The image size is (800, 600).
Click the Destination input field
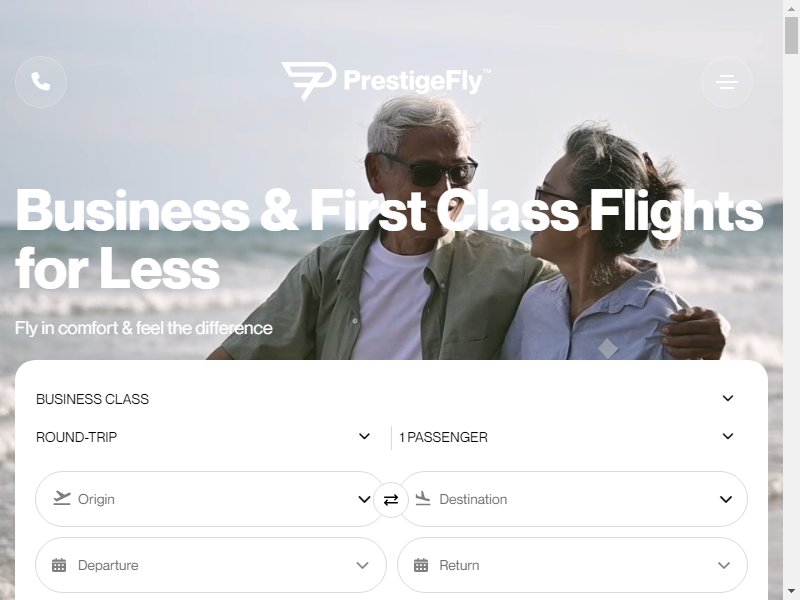(572, 499)
